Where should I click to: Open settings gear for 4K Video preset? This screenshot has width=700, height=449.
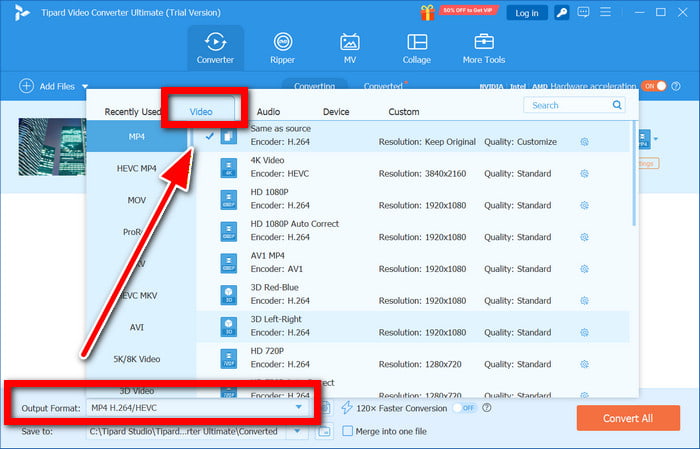click(x=584, y=172)
